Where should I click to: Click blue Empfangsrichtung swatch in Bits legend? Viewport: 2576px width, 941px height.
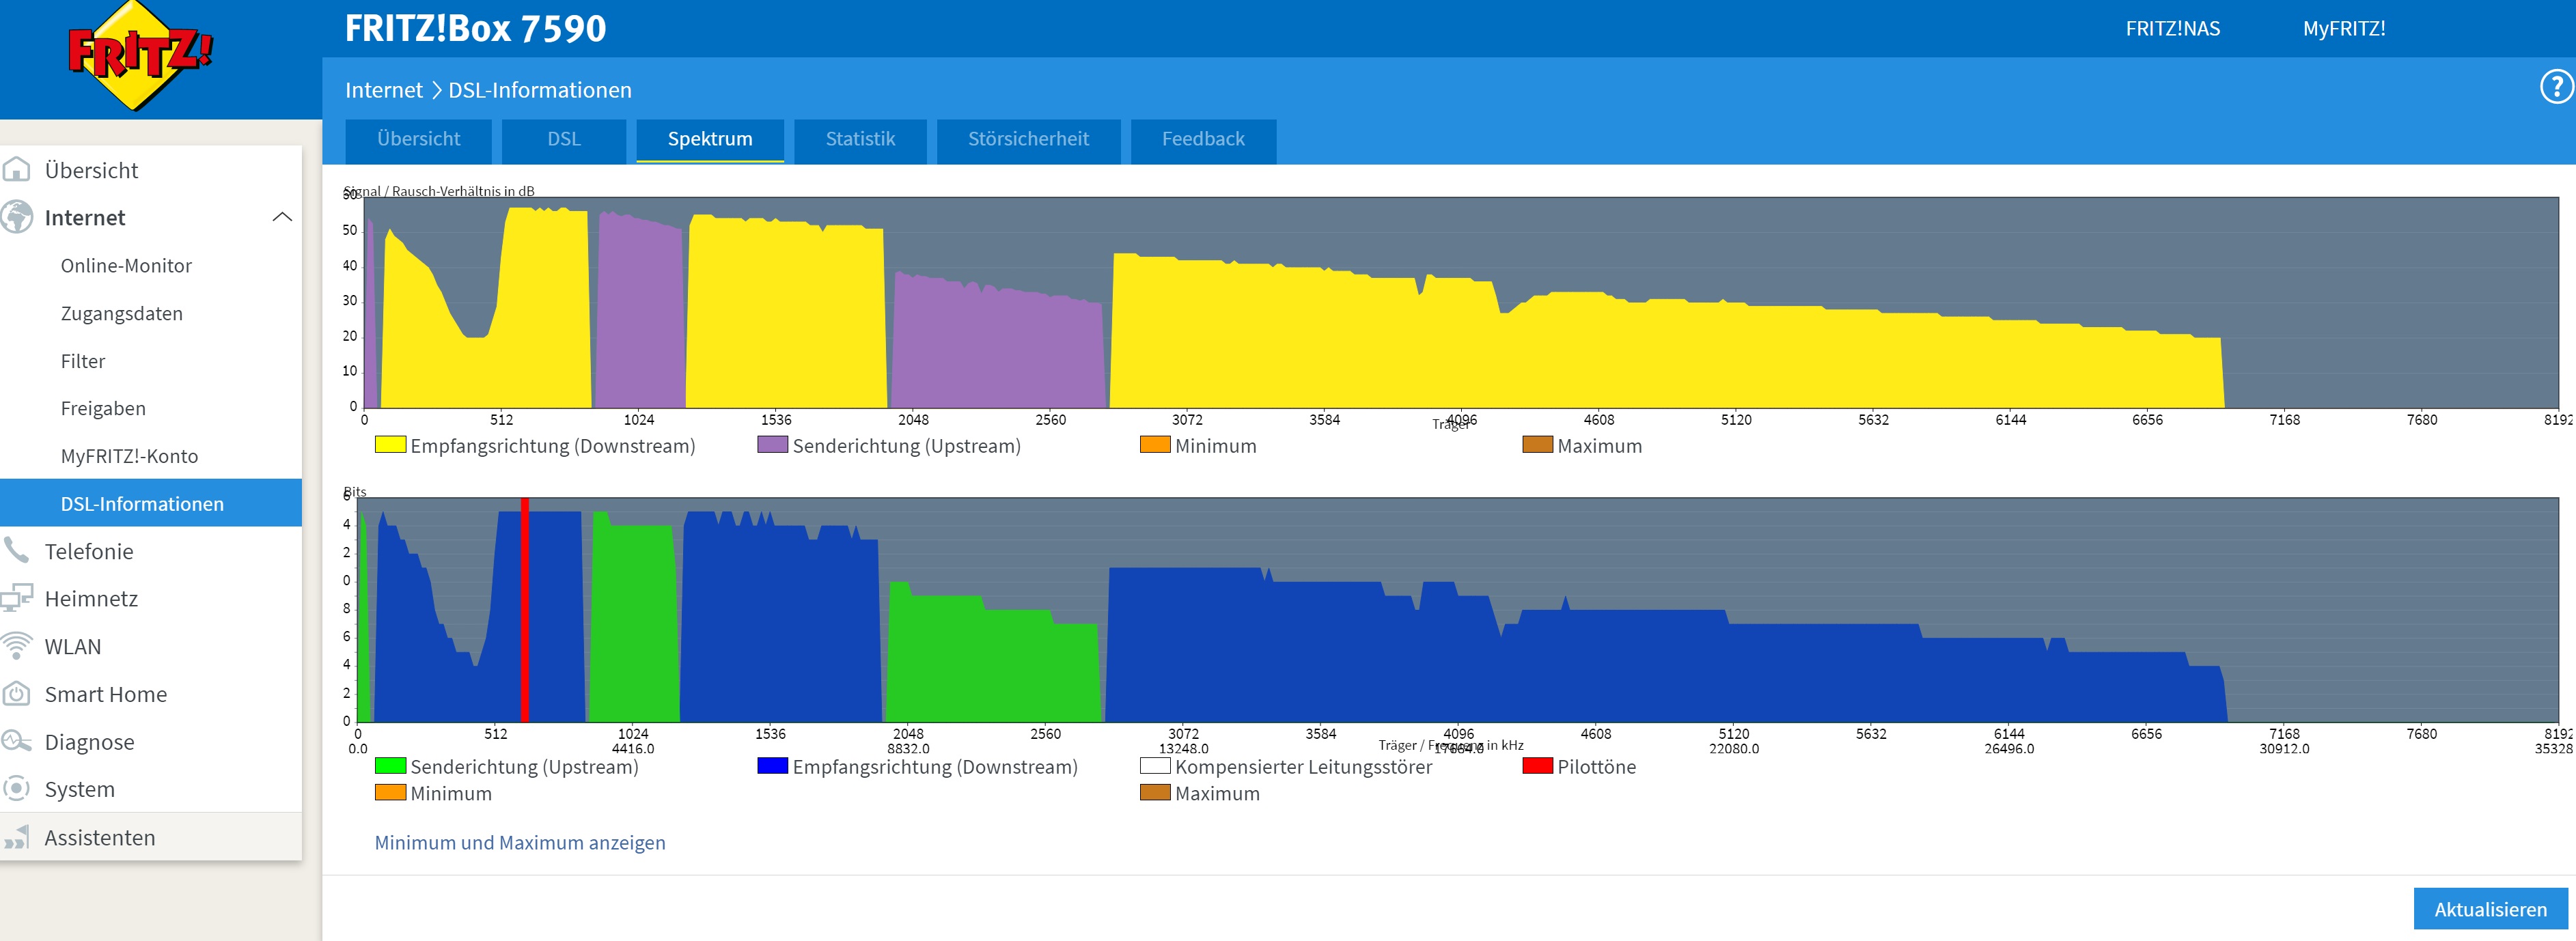point(772,766)
